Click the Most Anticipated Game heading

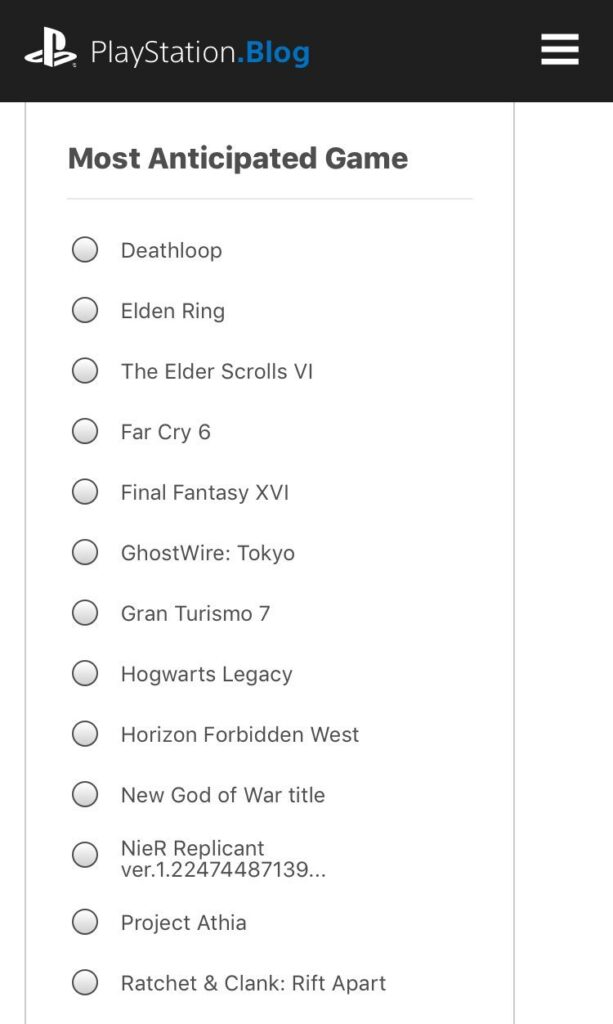click(x=238, y=159)
